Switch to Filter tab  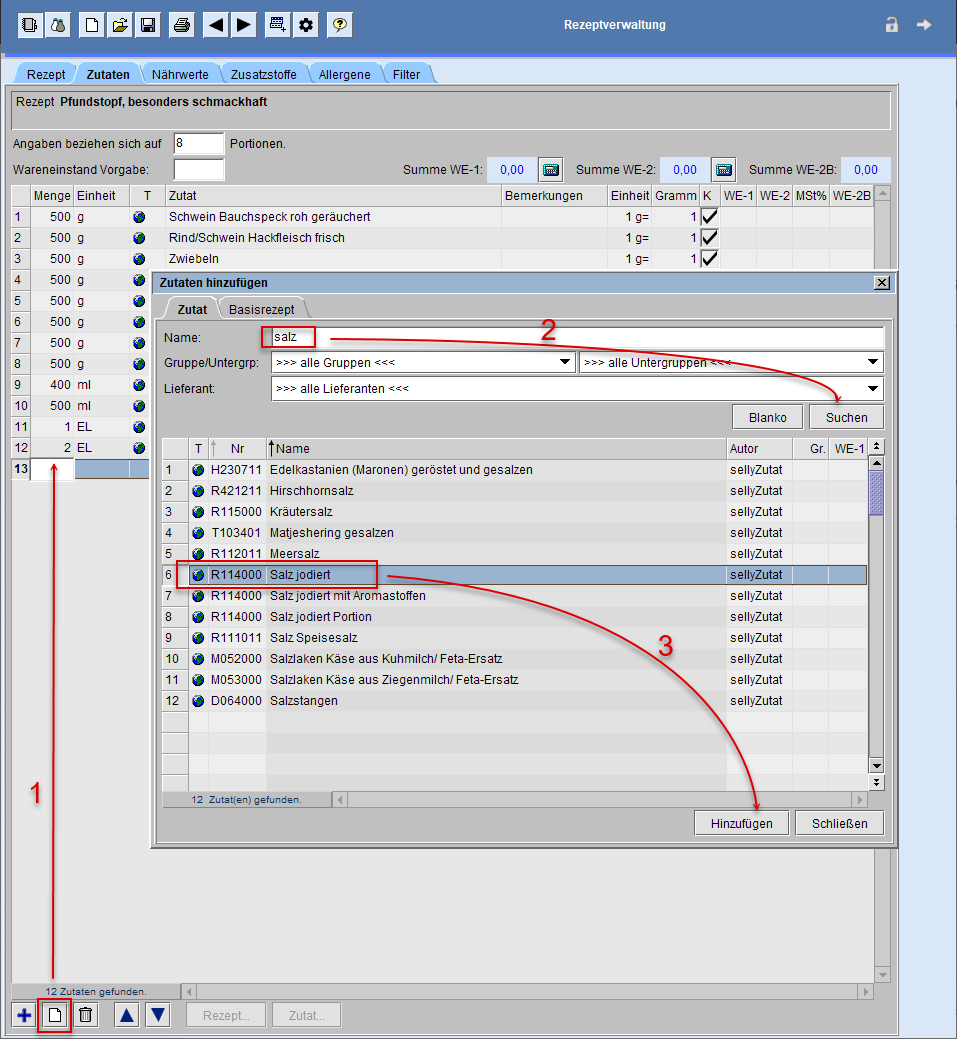tap(406, 74)
